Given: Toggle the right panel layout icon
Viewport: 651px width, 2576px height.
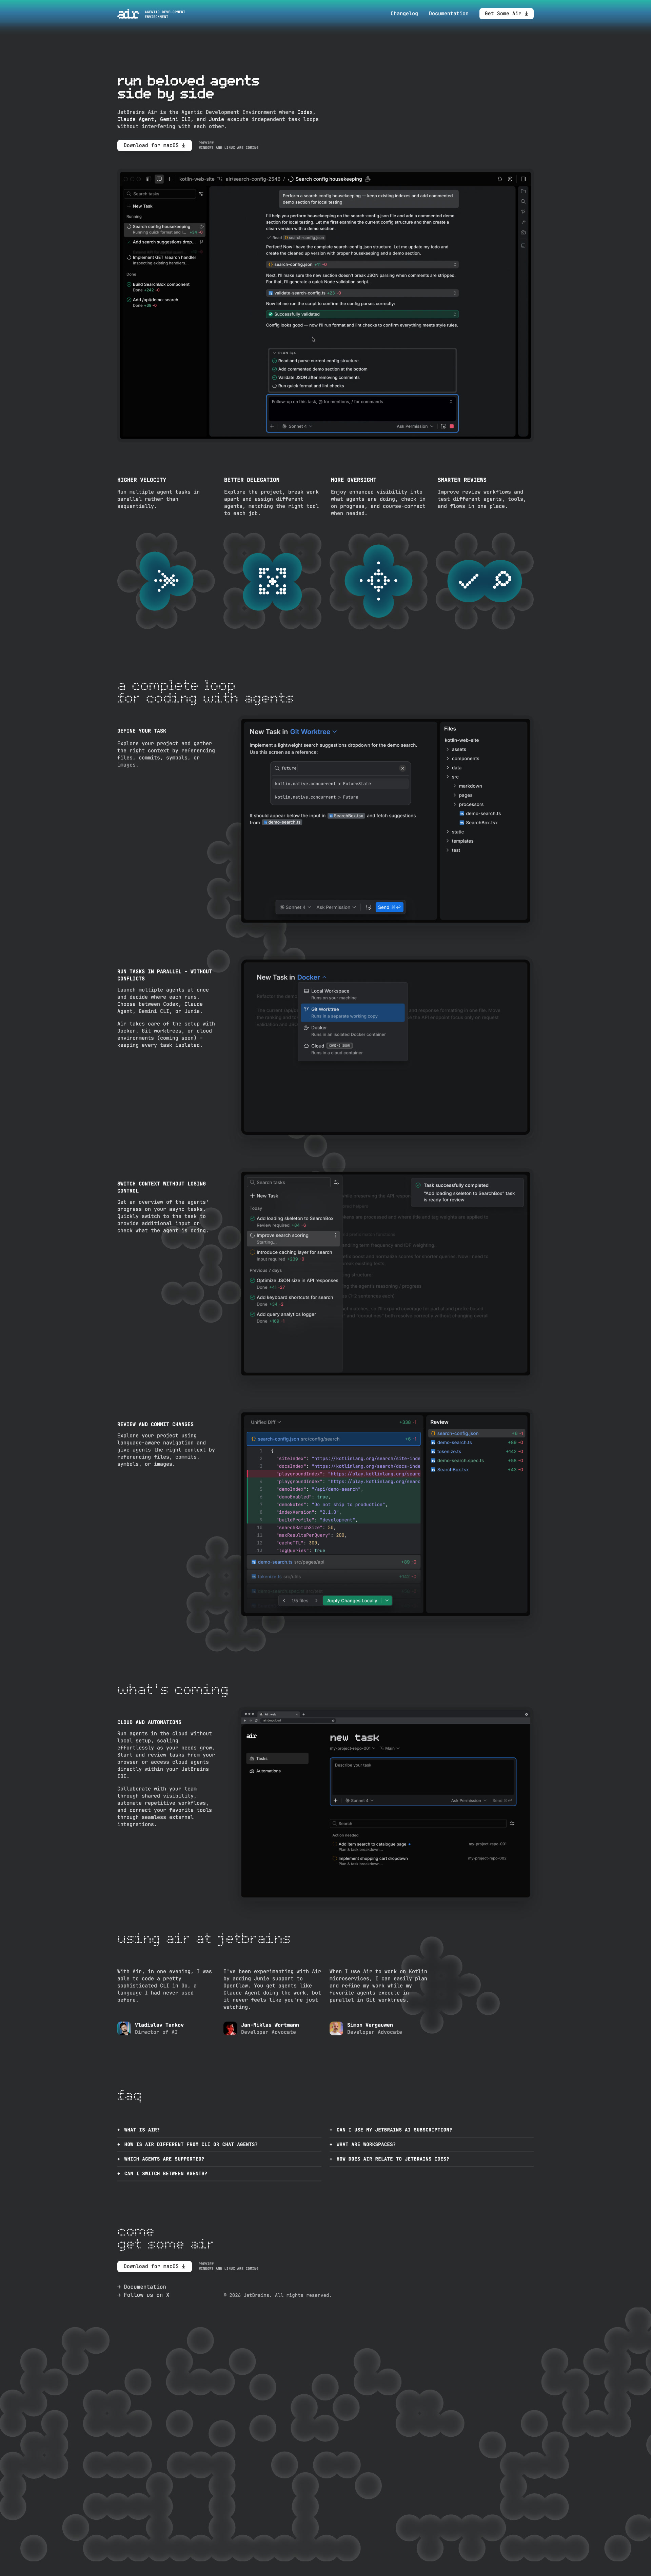Looking at the screenshot, I should pos(523,179).
